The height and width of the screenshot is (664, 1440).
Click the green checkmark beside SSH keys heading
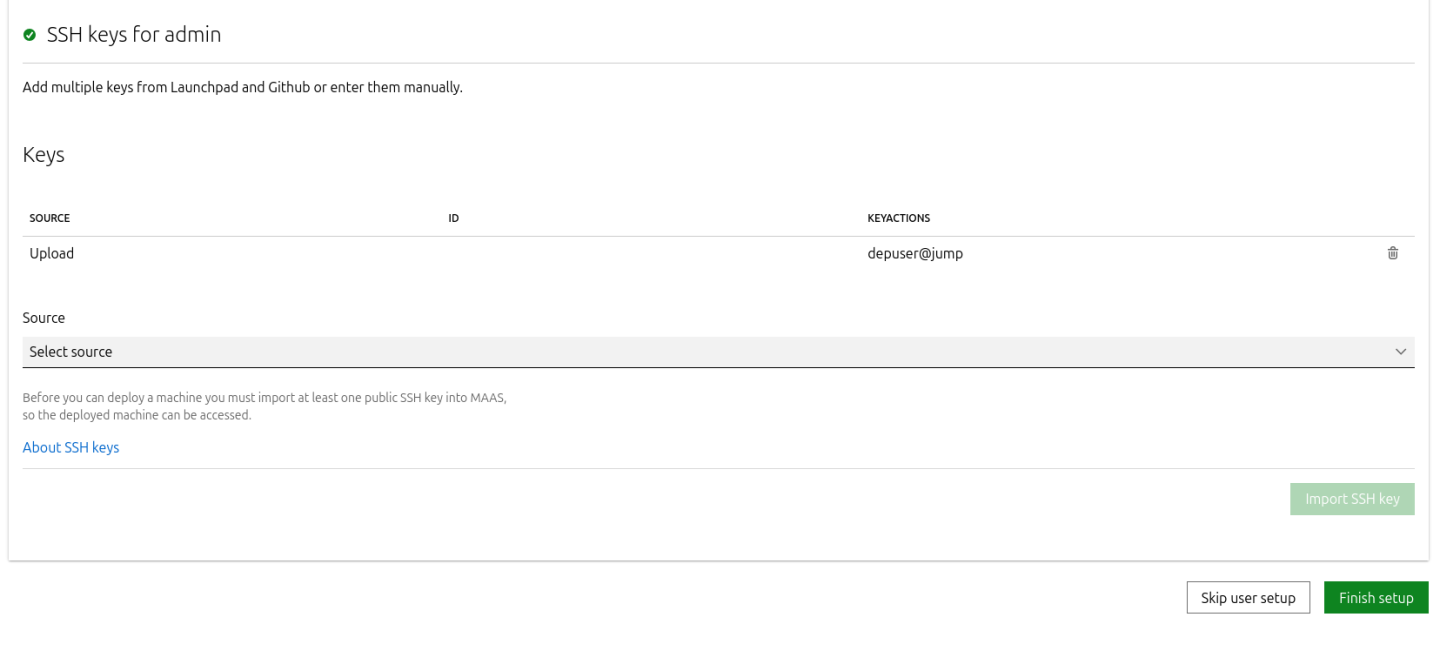(x=28, y=33)
